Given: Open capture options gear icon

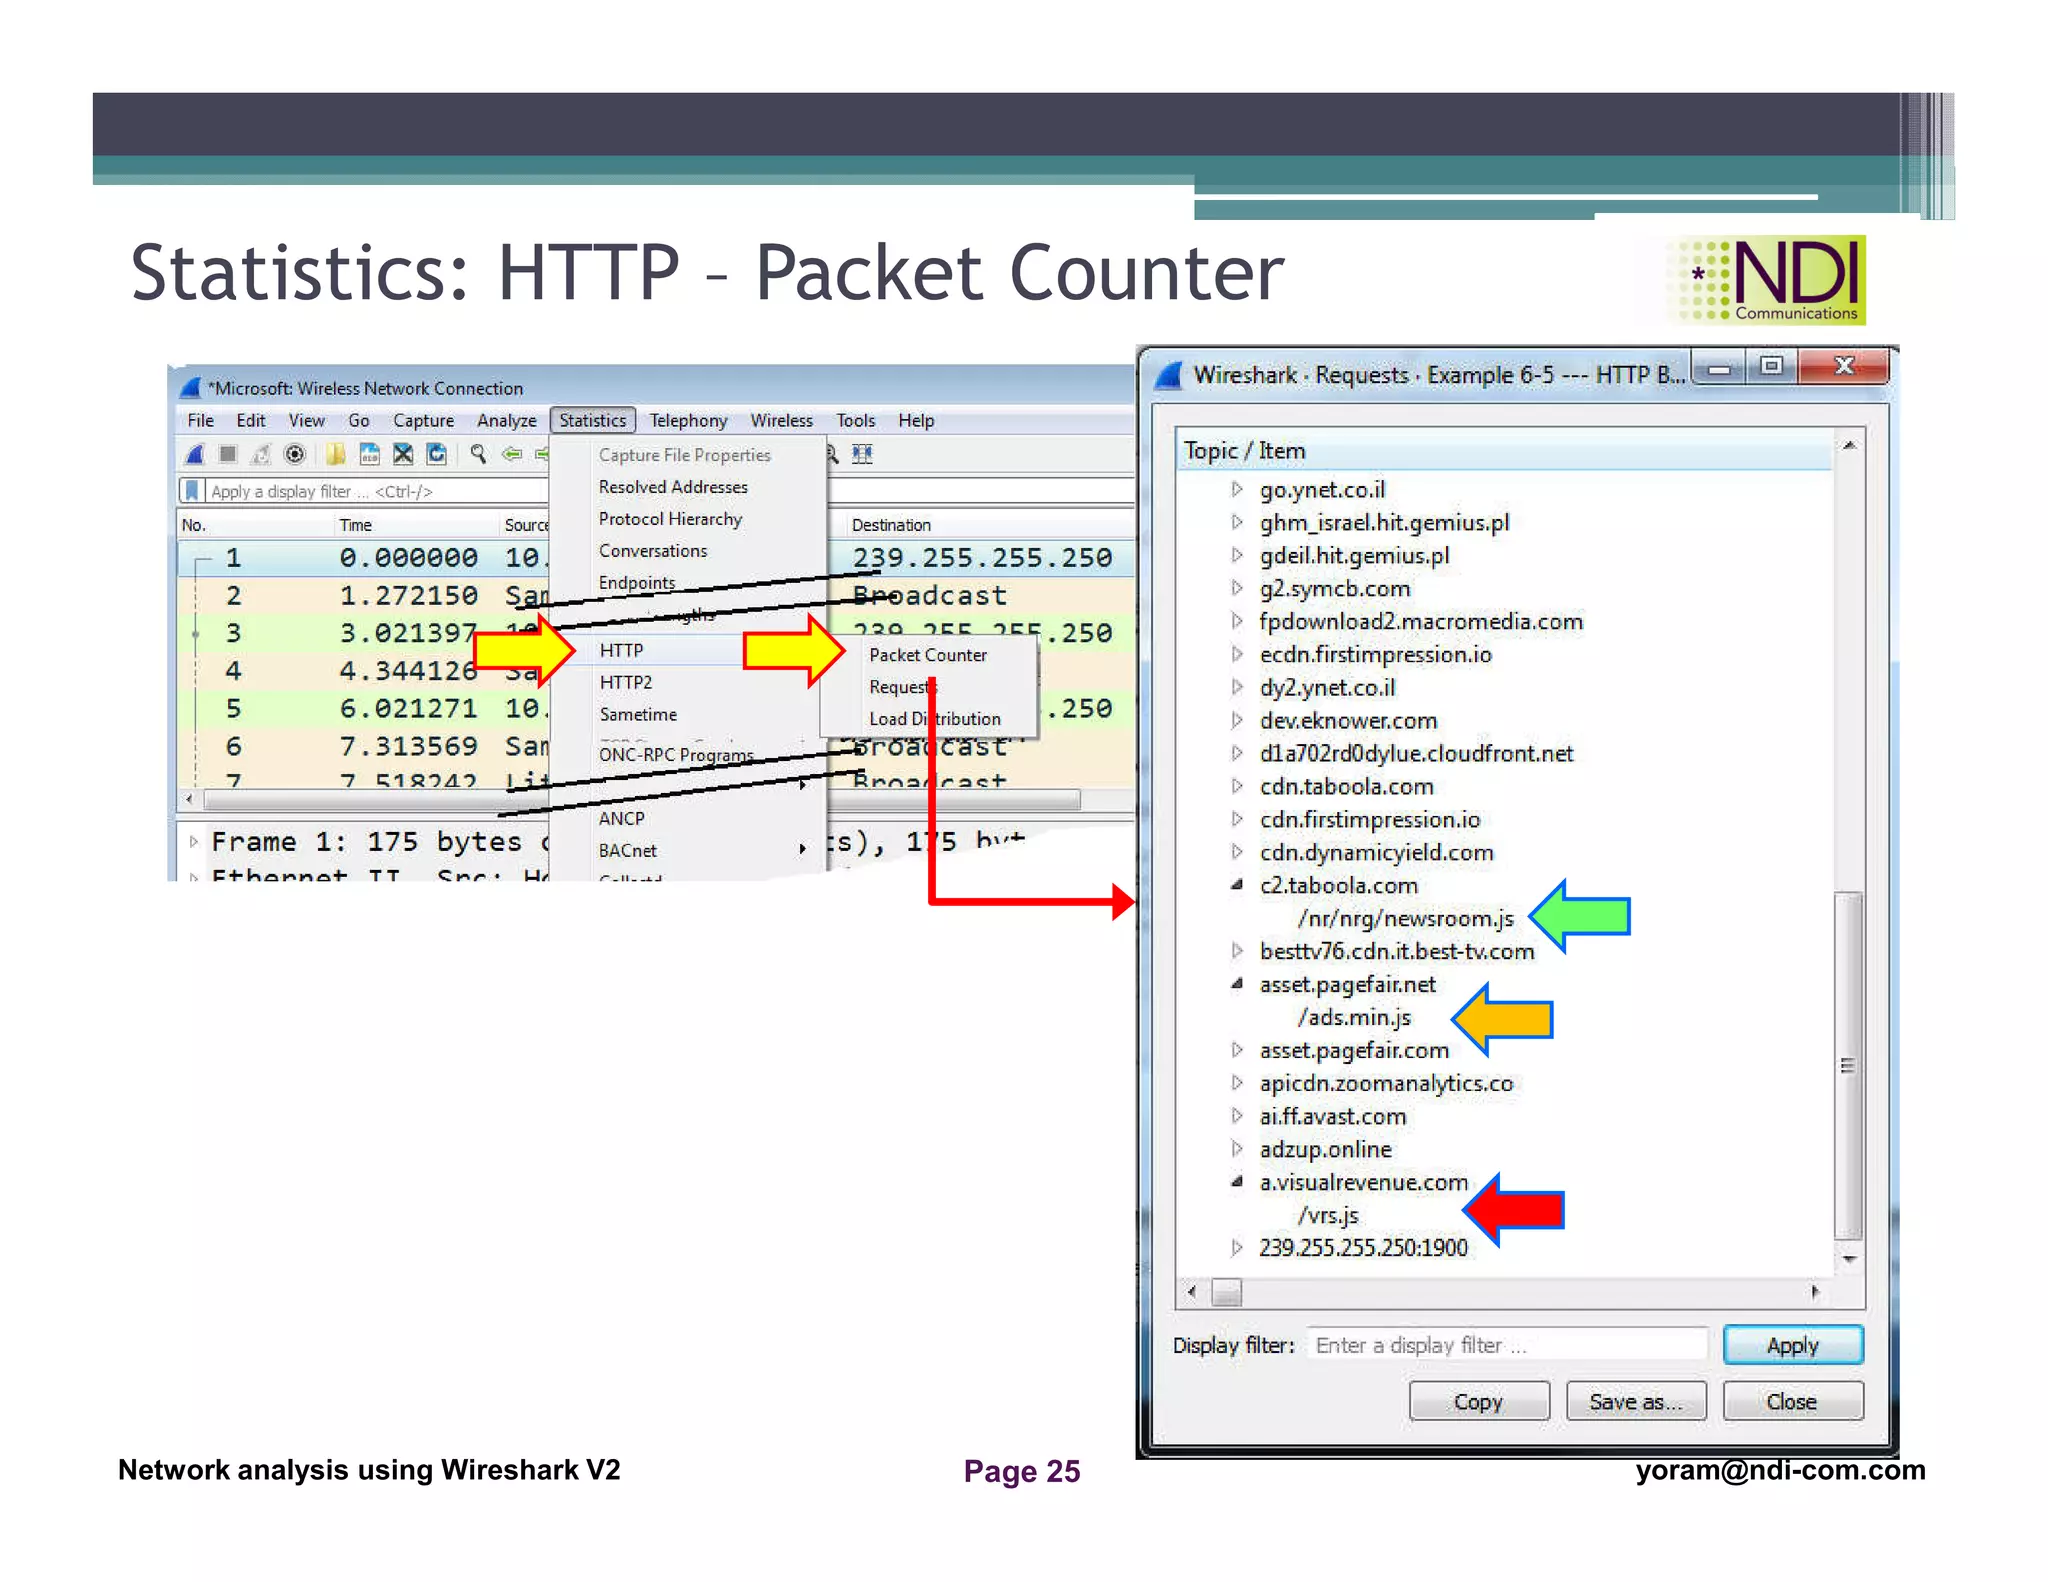Looking at the screenshot, I should point(295,455).
